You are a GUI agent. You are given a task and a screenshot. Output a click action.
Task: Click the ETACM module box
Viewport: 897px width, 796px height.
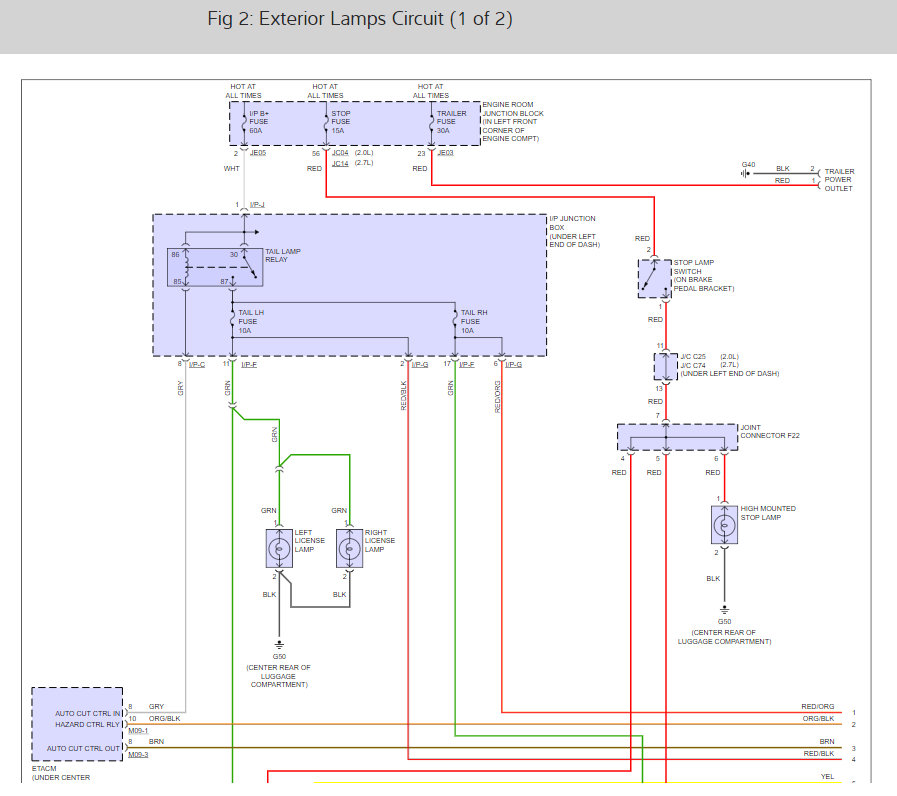tap(77, 724)
